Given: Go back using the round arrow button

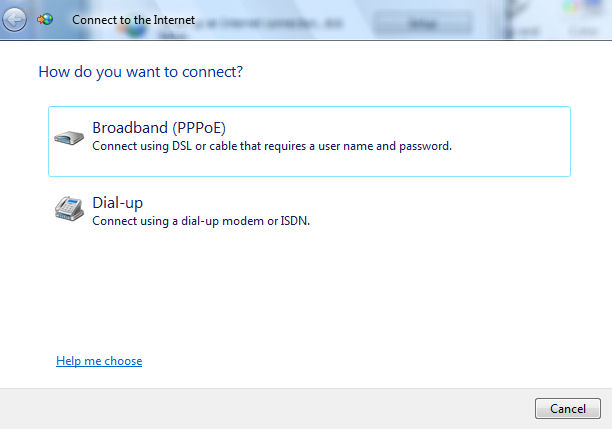Looking at the screenshot, I should [14, 19].
